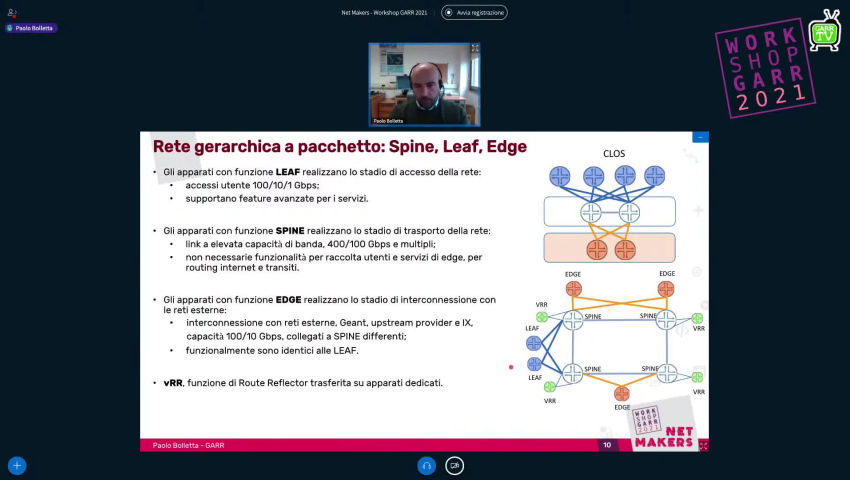Image resolution: width=850 pixels, height=480 pixels.
Task: Click the bottom orange EDGE node in the diagram
Action: pos(622,393)
